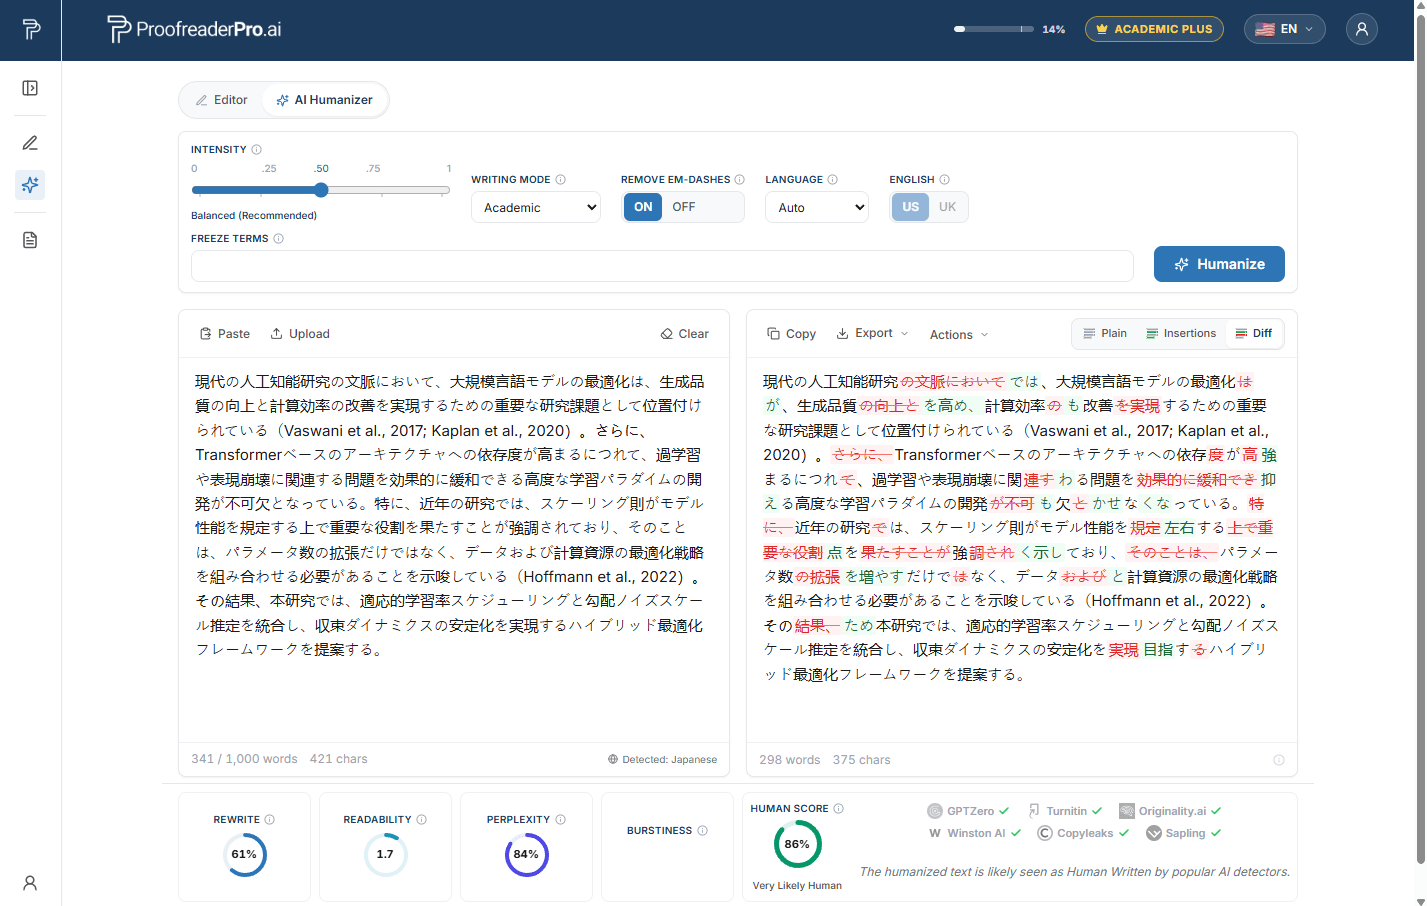Toggle the sidebar panel icon
Image resolution: width=1427 pixels, height=906 pixels.
point(30,88)
